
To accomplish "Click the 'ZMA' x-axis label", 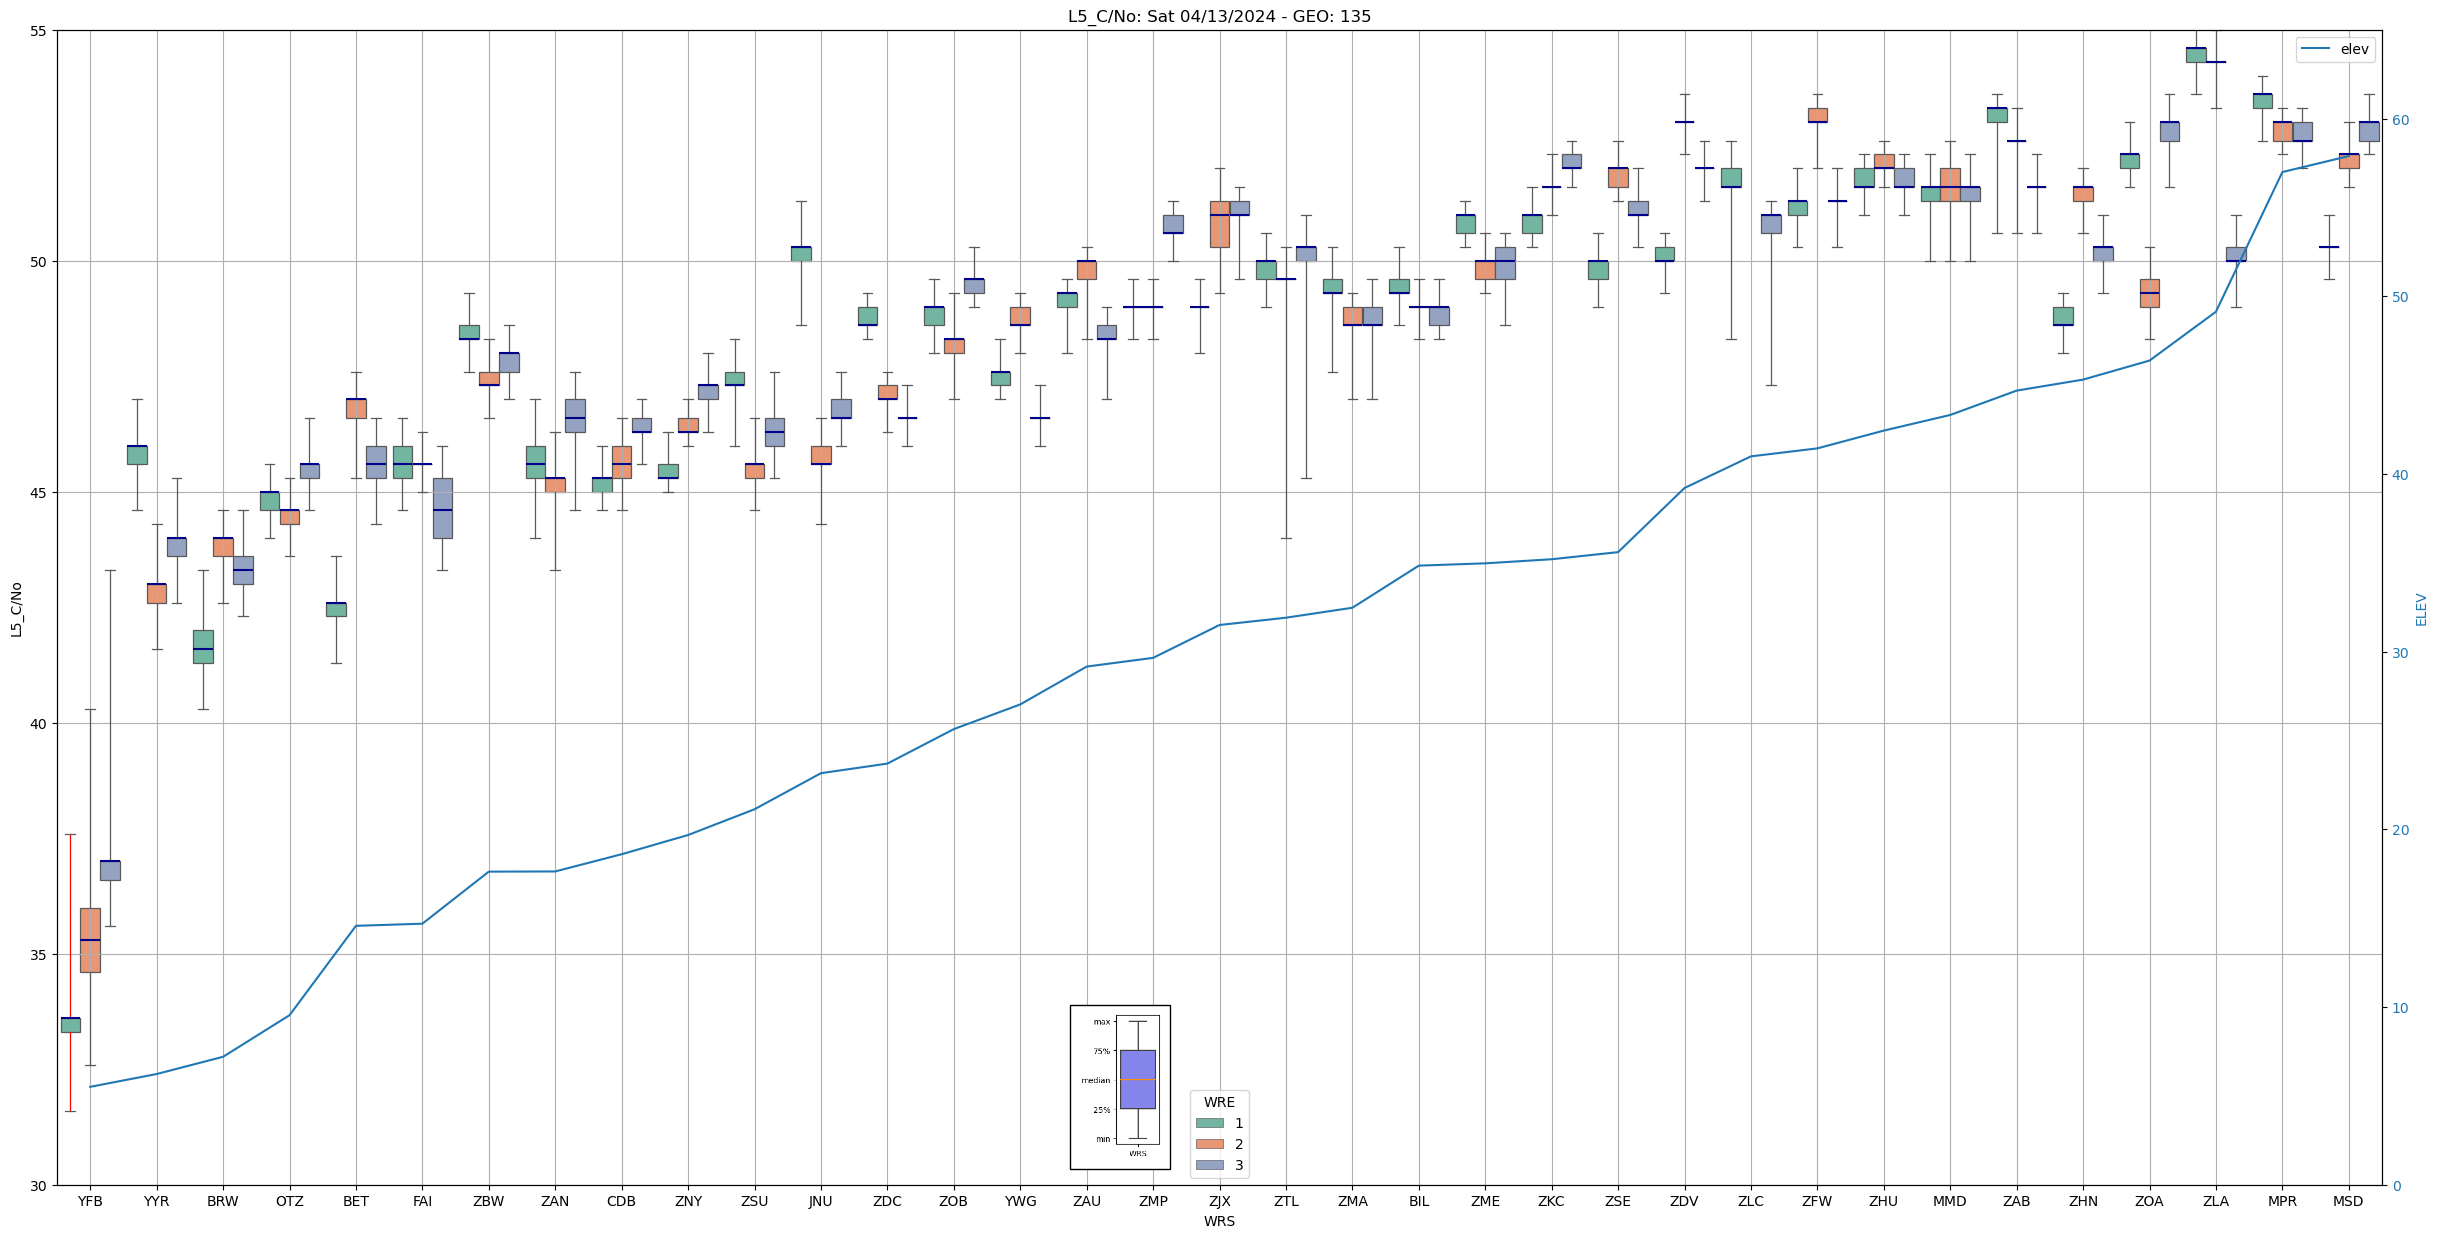I will (x=1352, y=1202).
